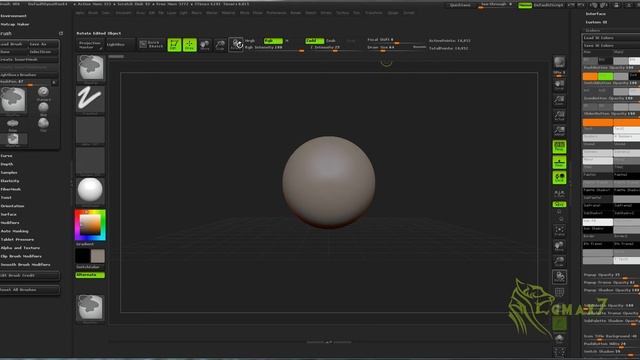
Task: Adjust the Rgb Intensity slider
Action: (x=274, y=48)
